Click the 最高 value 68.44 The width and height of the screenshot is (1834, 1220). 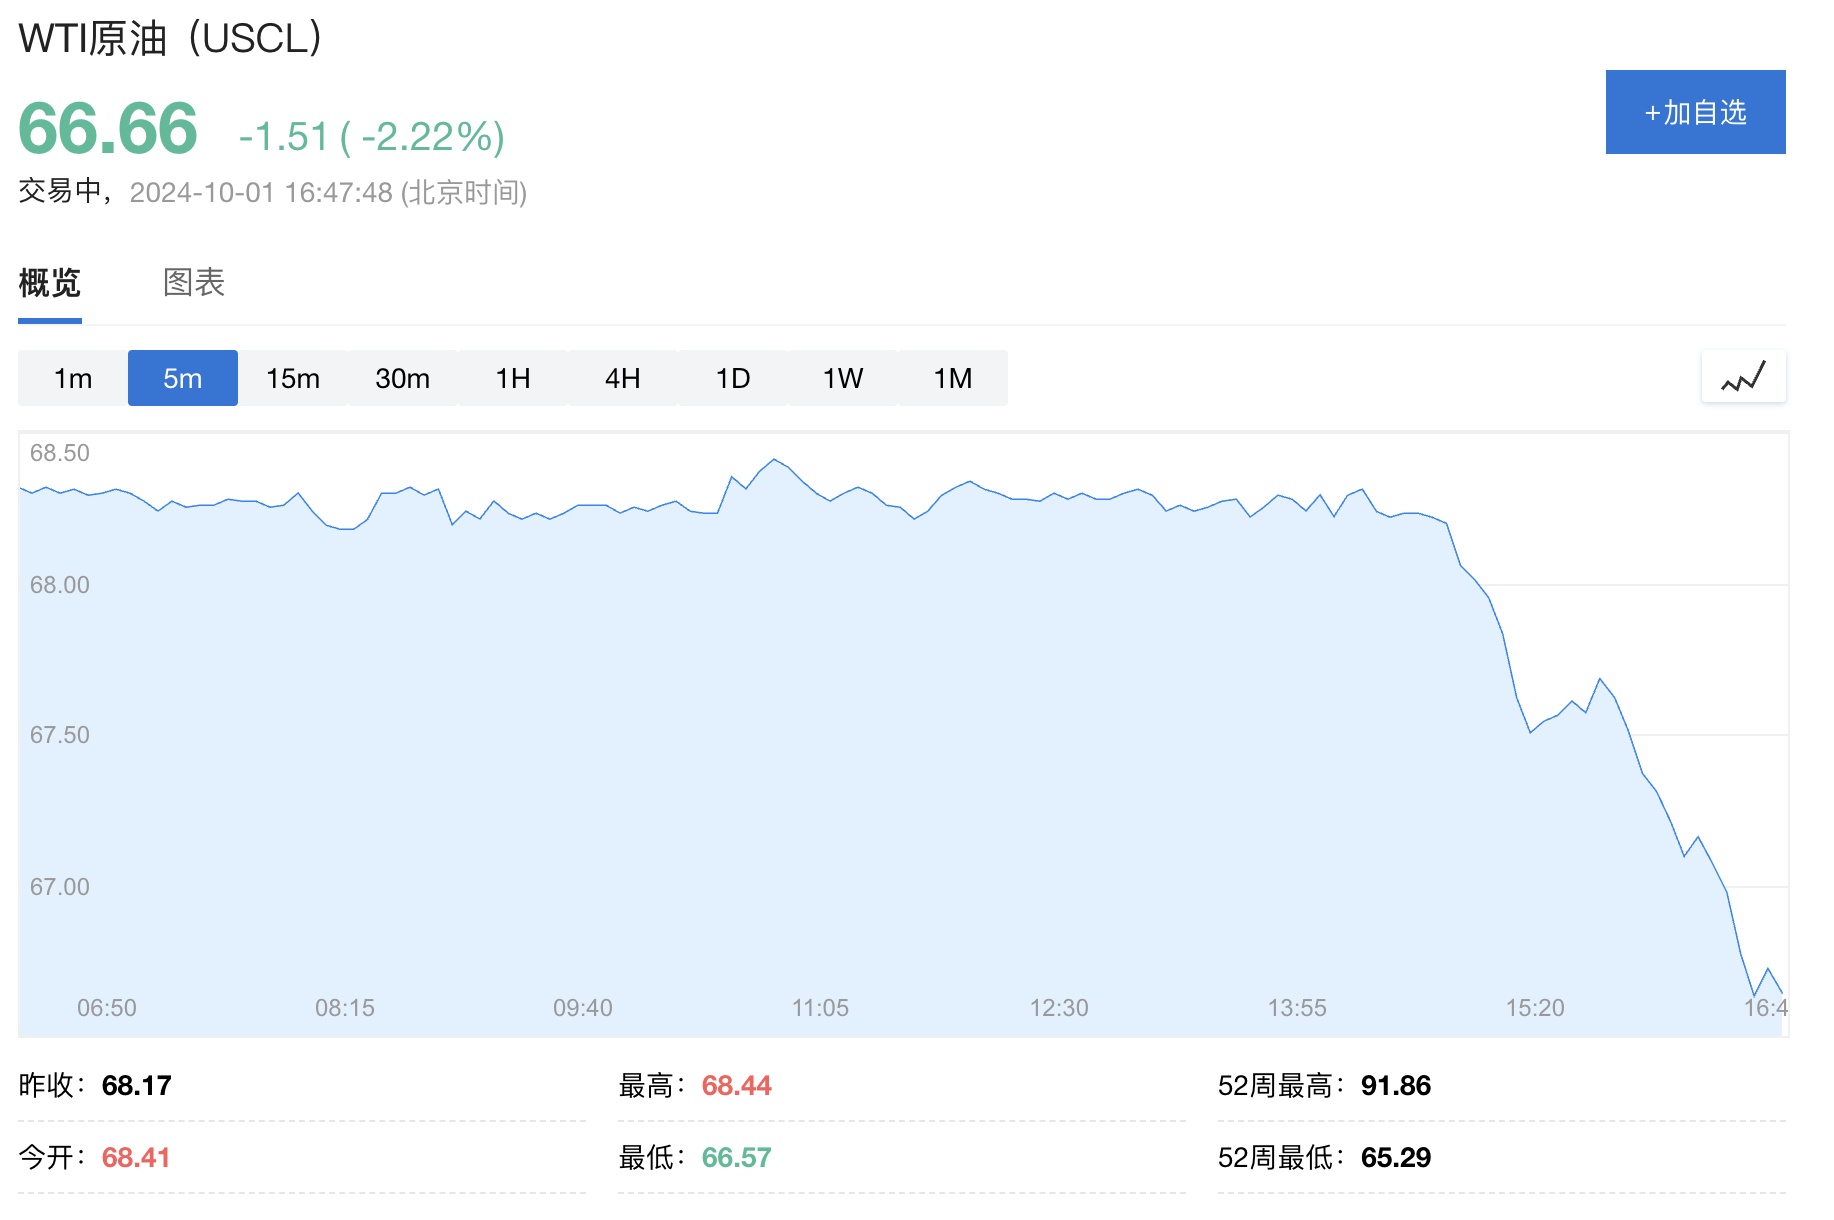tap(736, 1085)
